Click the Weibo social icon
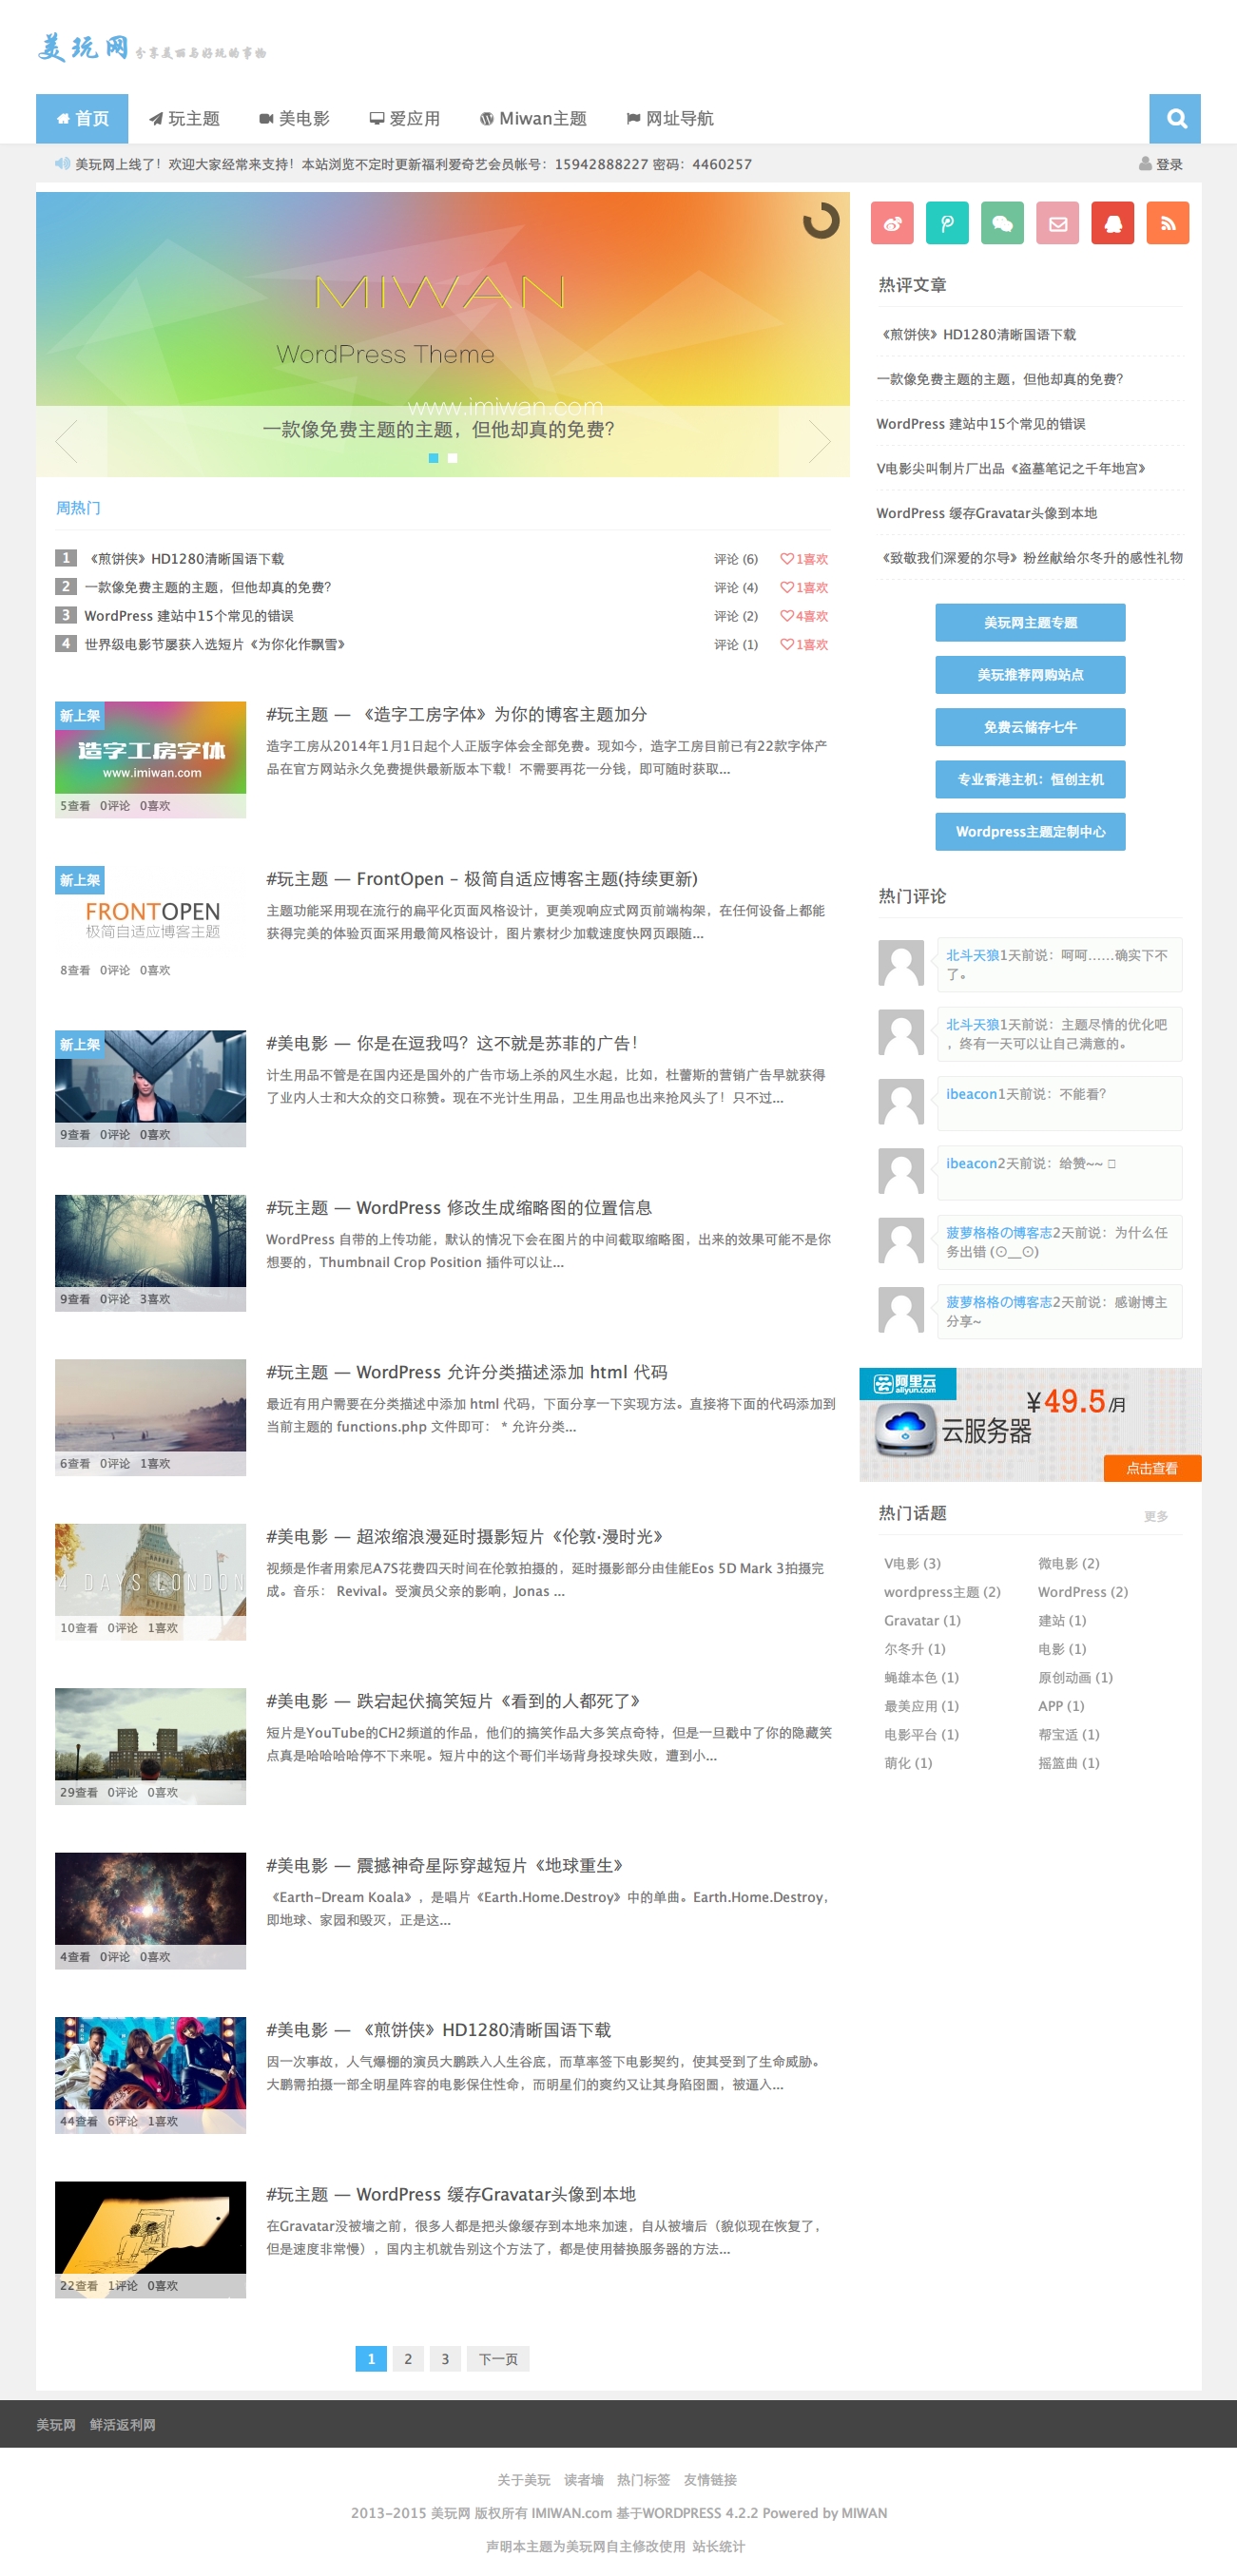This screenshot has width=1237, height=2576. coord(892,223)
